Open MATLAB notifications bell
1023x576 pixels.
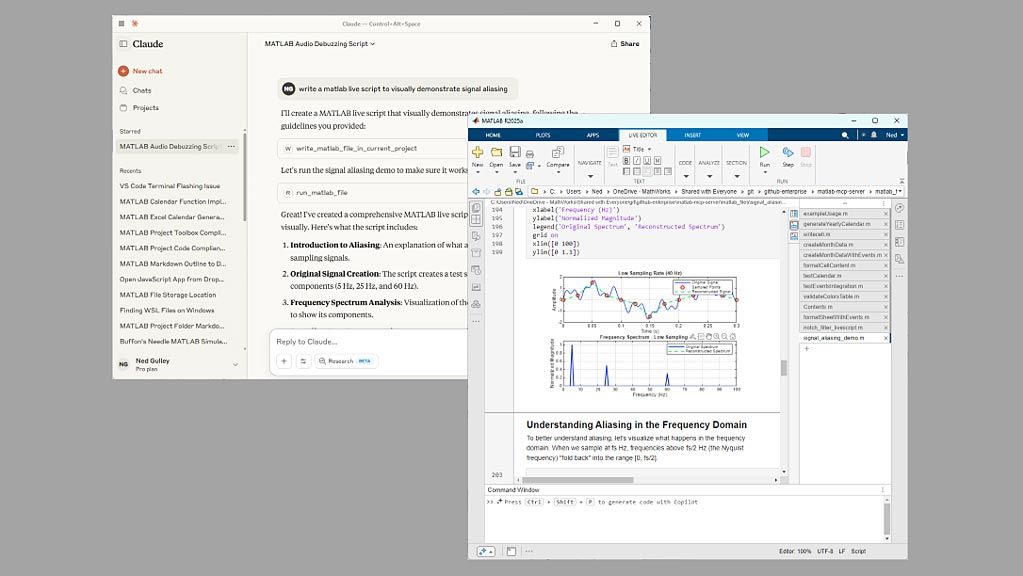point(874,135)
